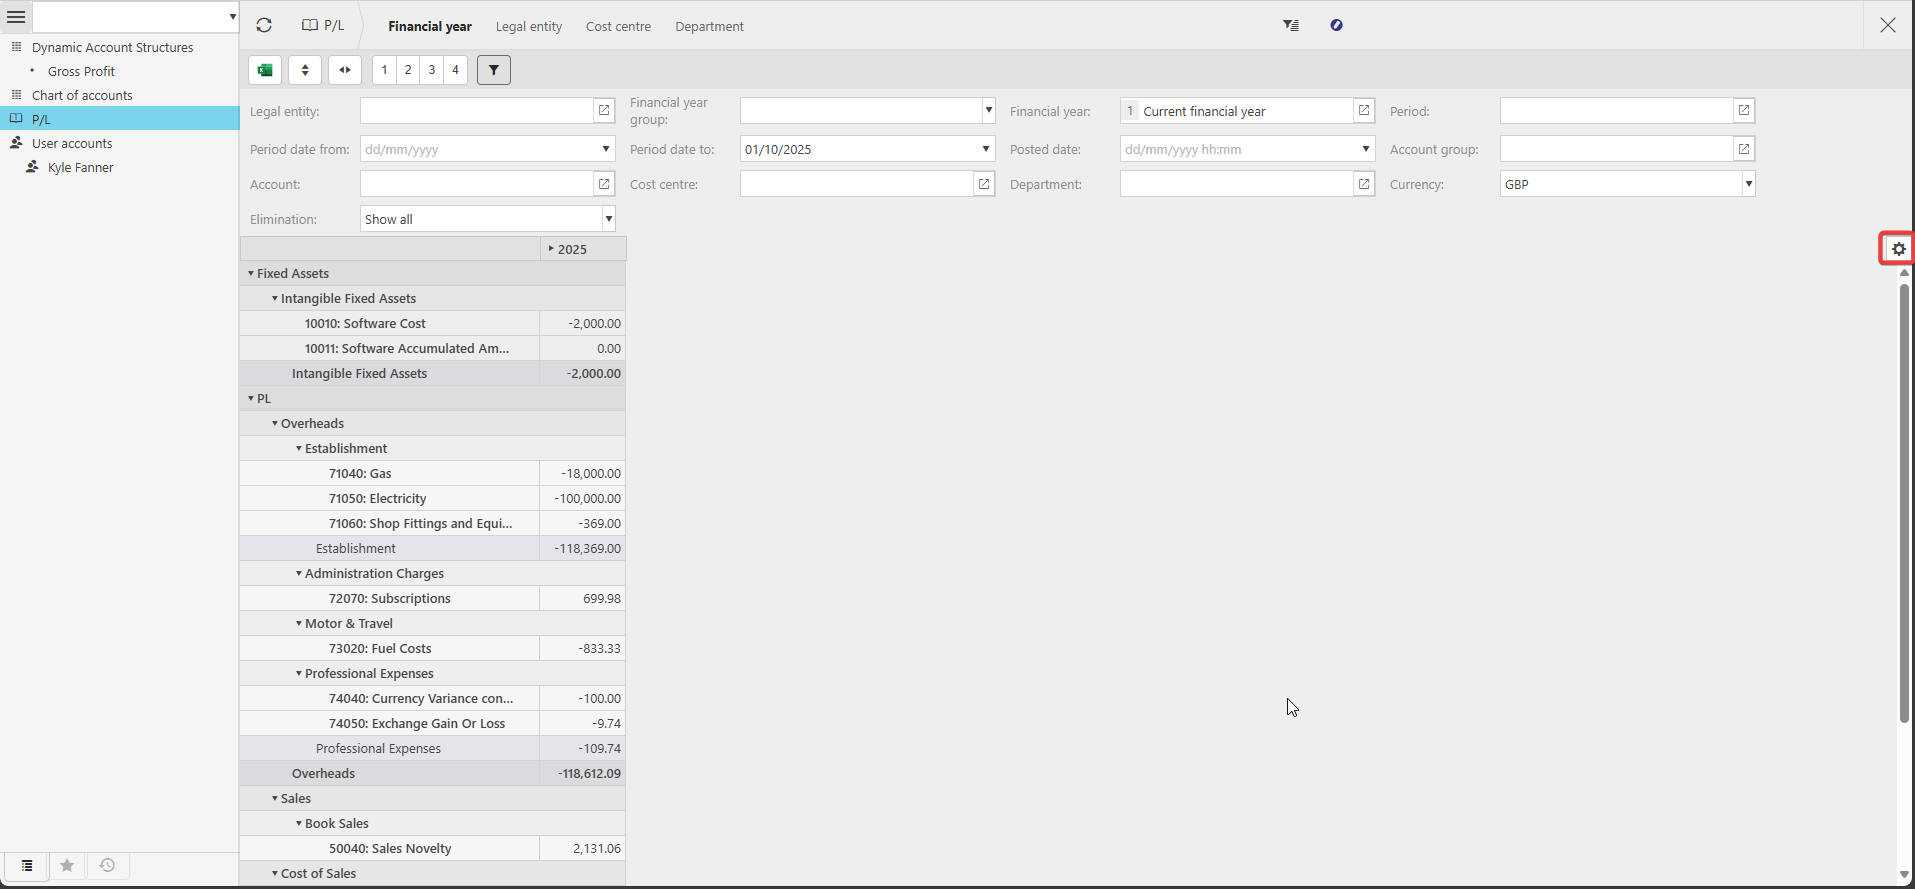Viewport: 1915px width, 889px height.
Task: Open the settings gear icon
Action: coord(1898,249)
